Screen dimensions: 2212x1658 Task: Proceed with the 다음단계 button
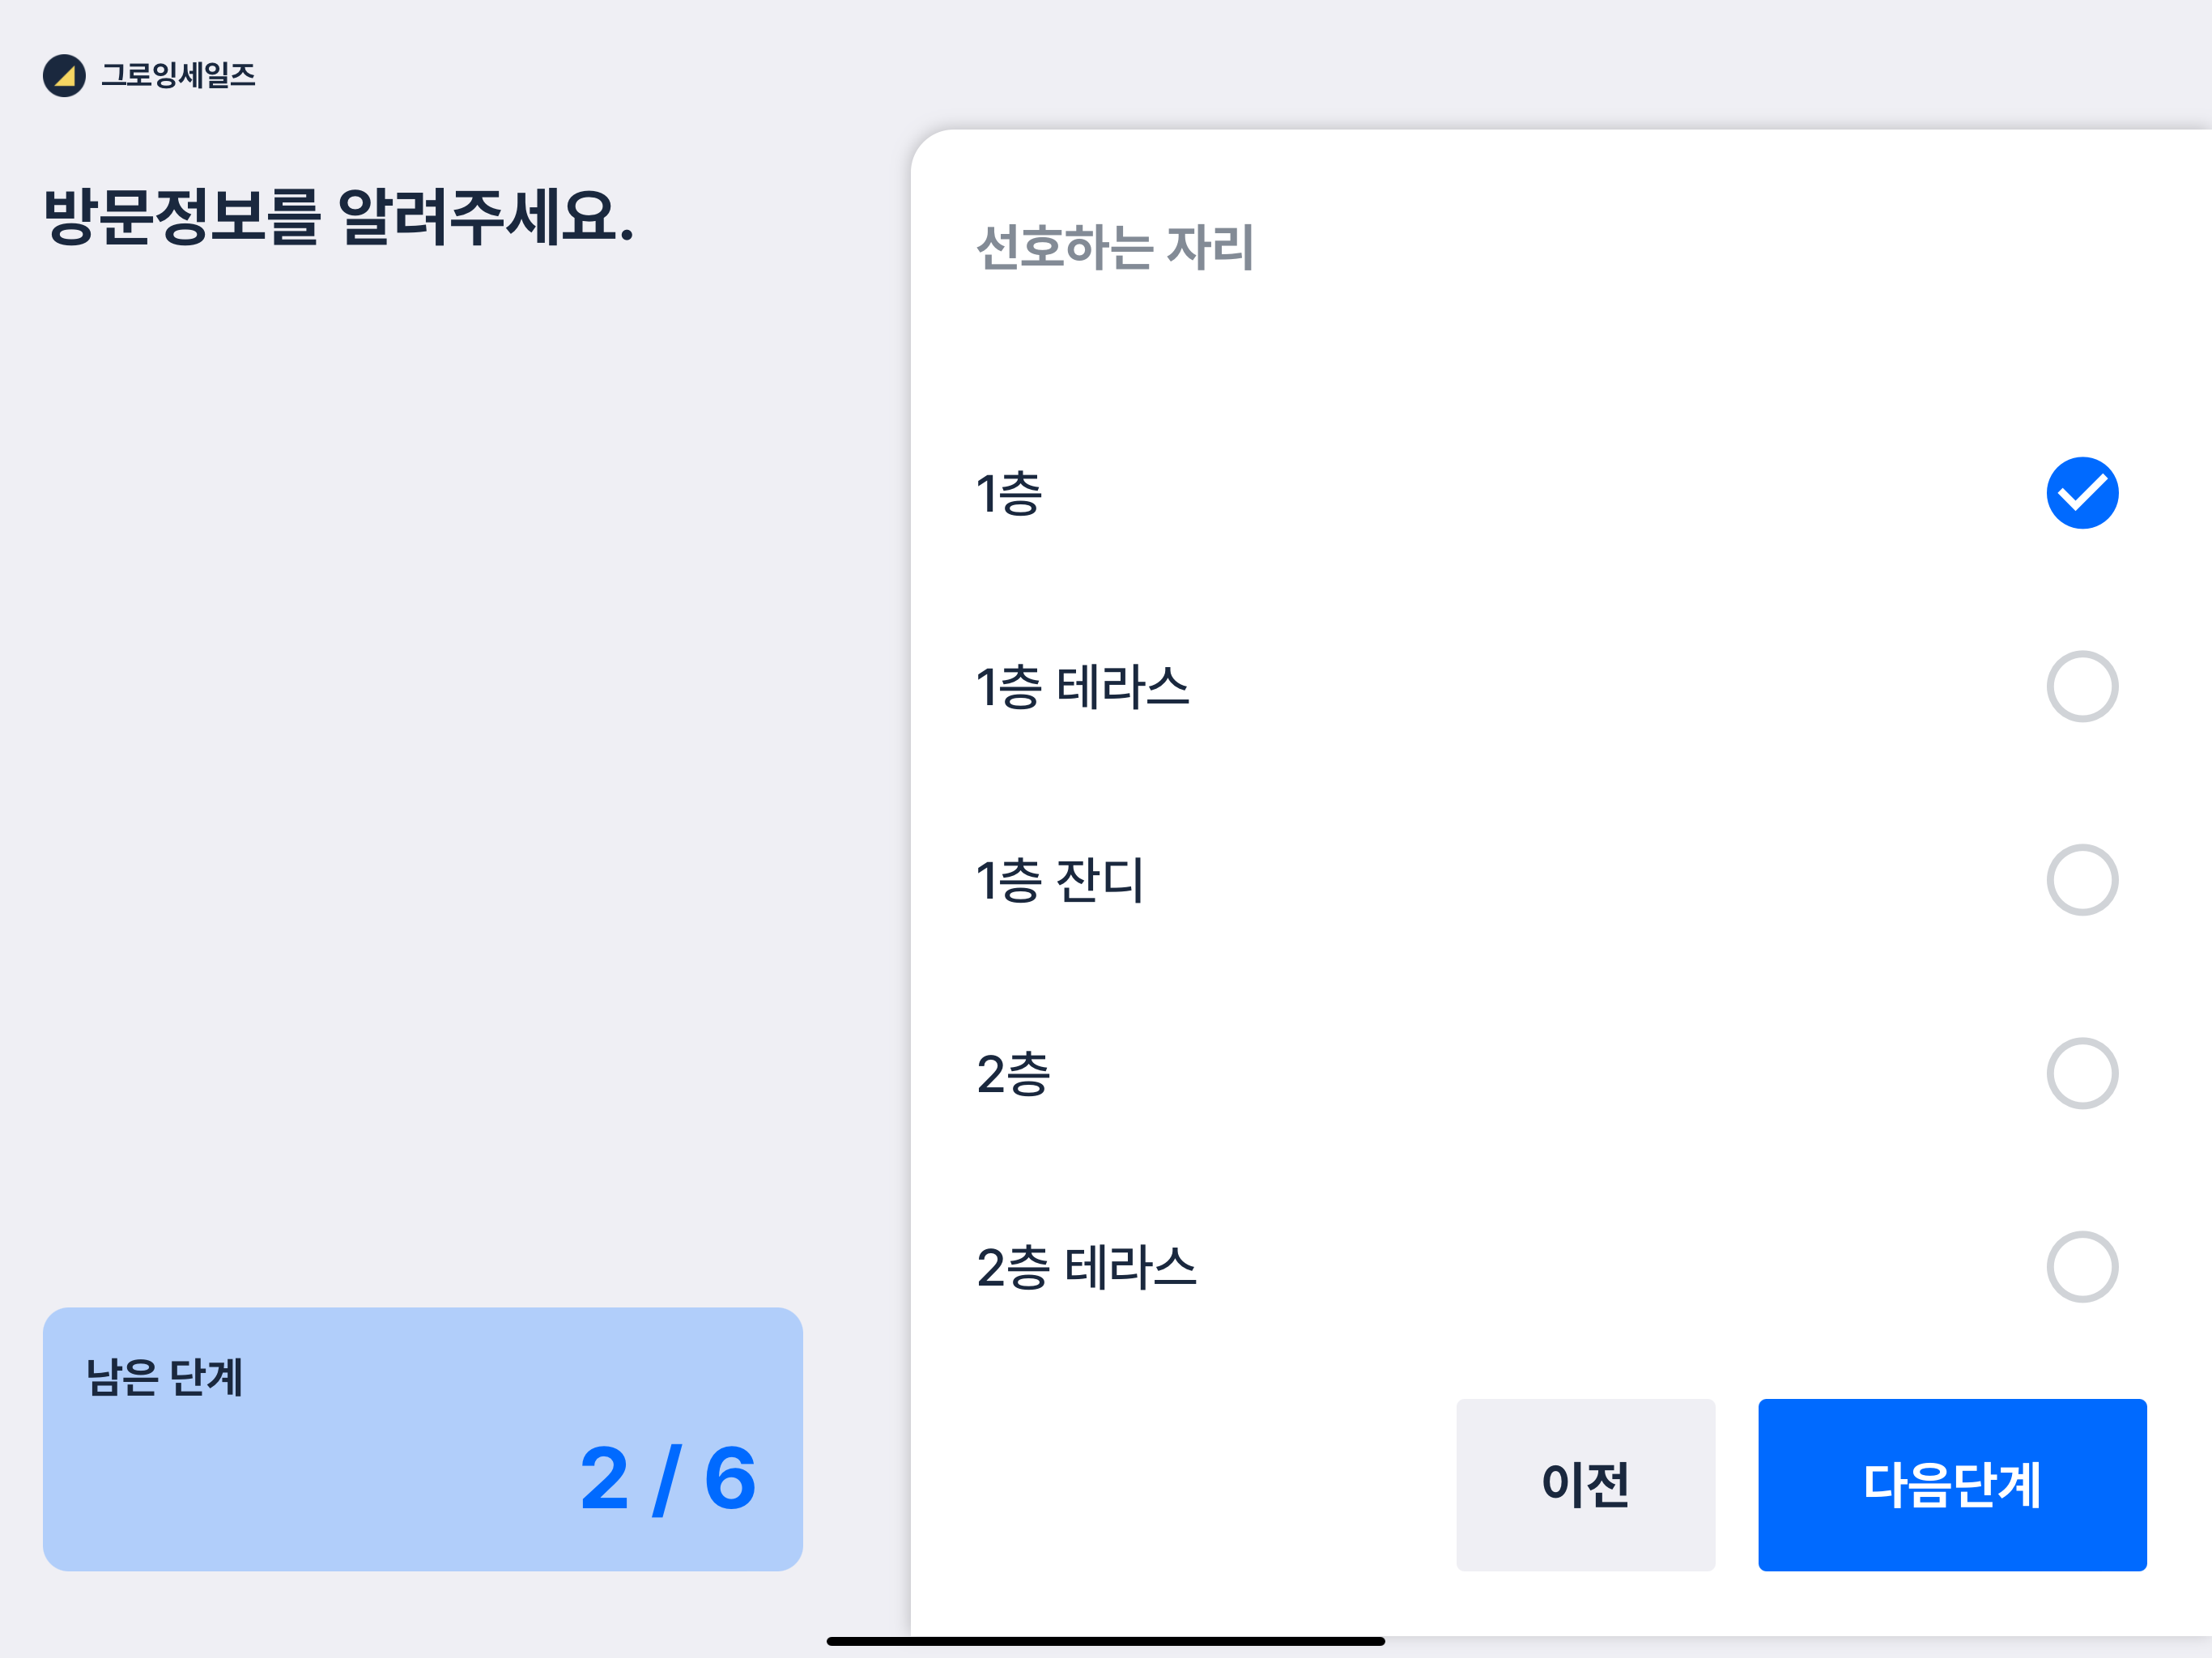(x=1951, y=1485)
